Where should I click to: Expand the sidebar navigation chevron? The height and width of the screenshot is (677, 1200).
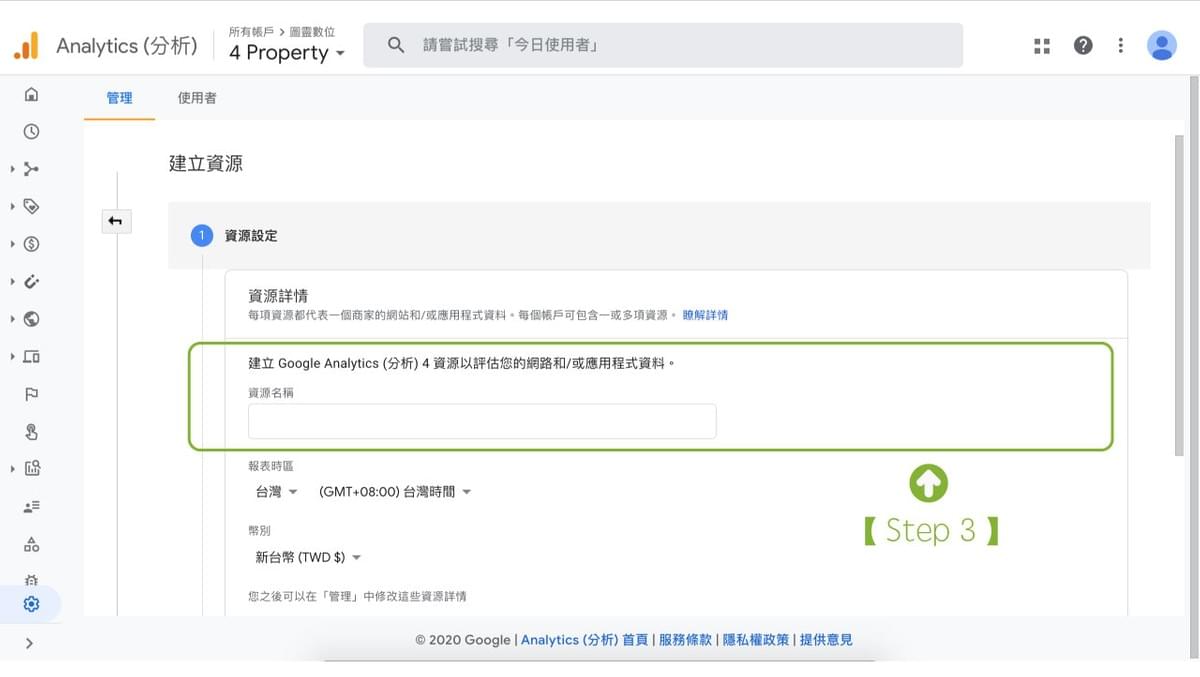[x=29, y=643]
